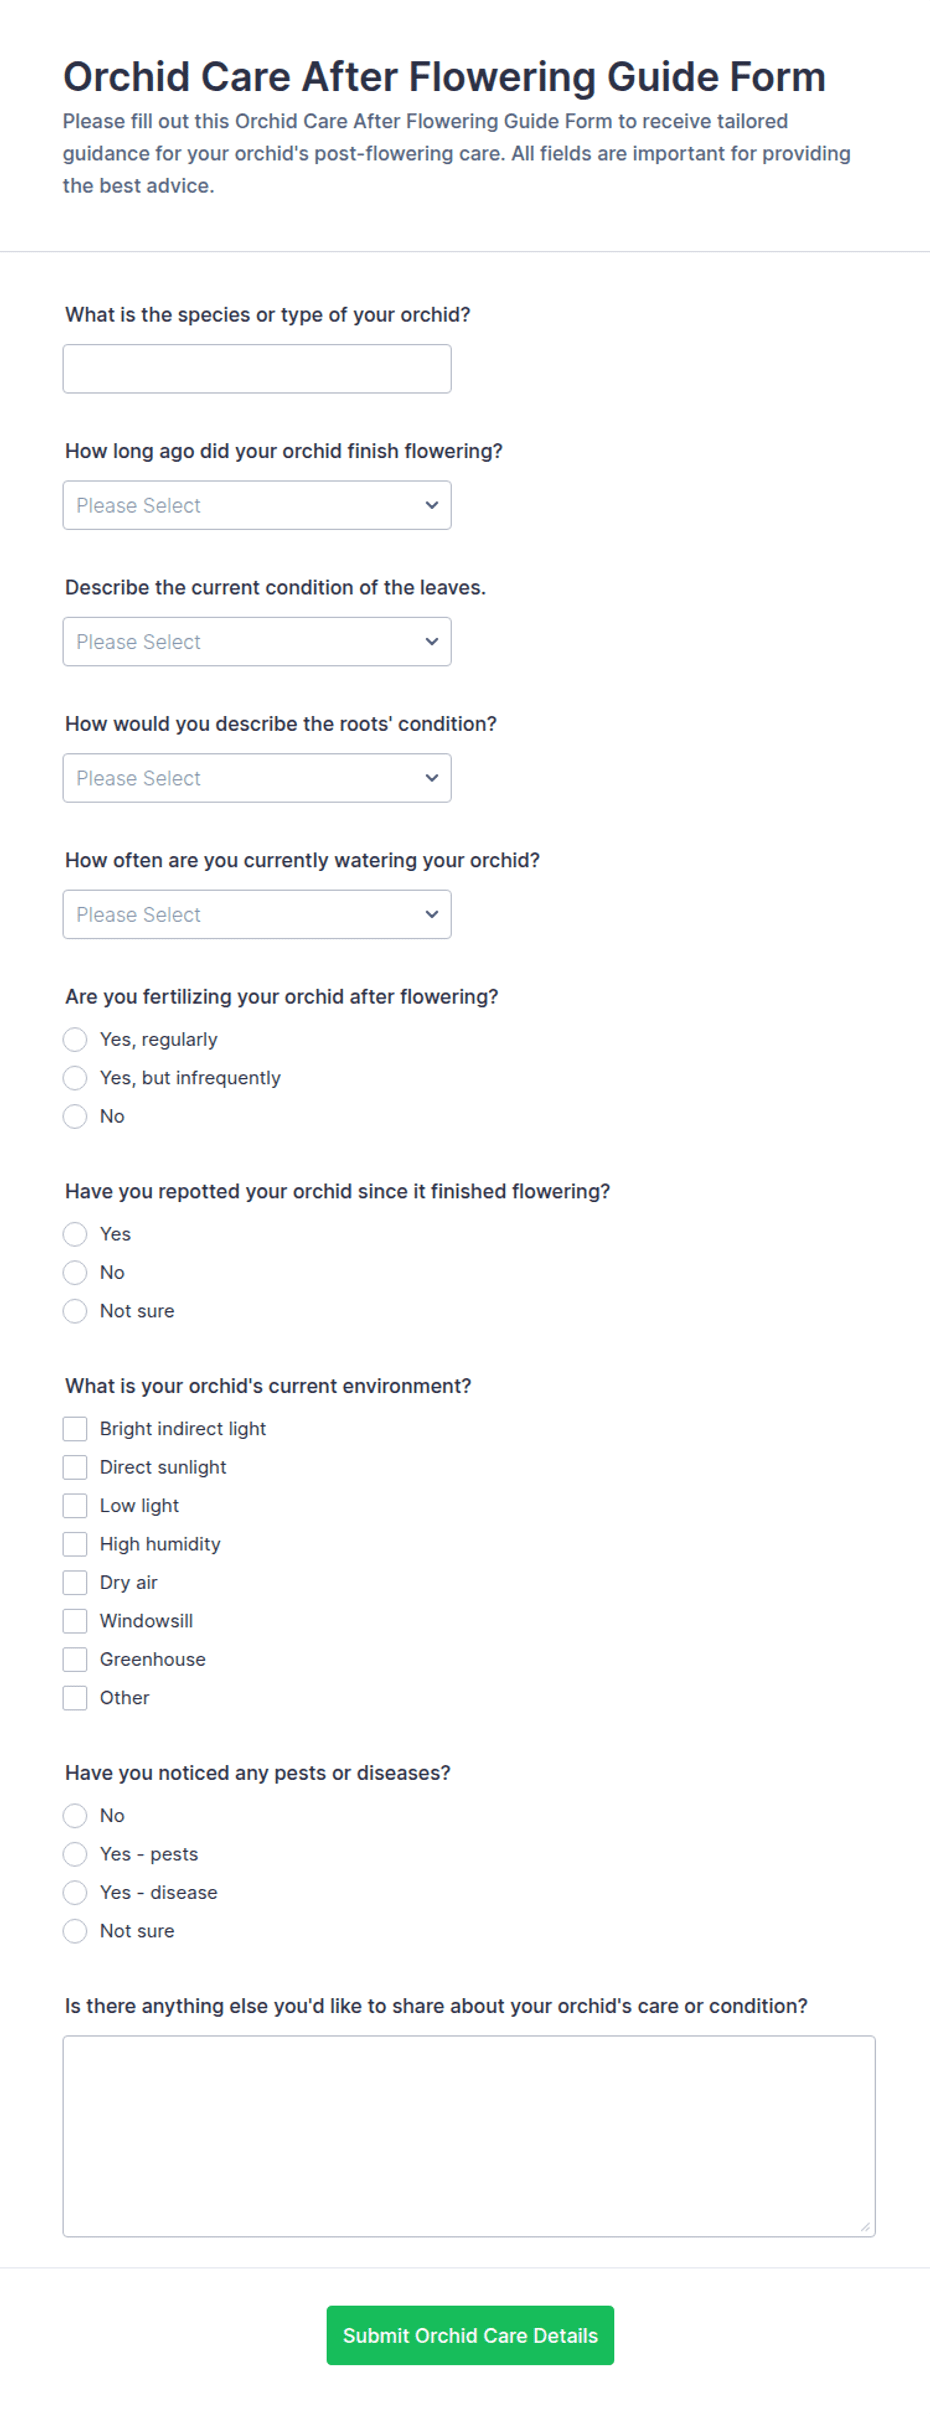Click the Submit Orchid Care Details button
Viewport: 930px width, 2414px height.
pyautogui.click(x=470, y=2335)
